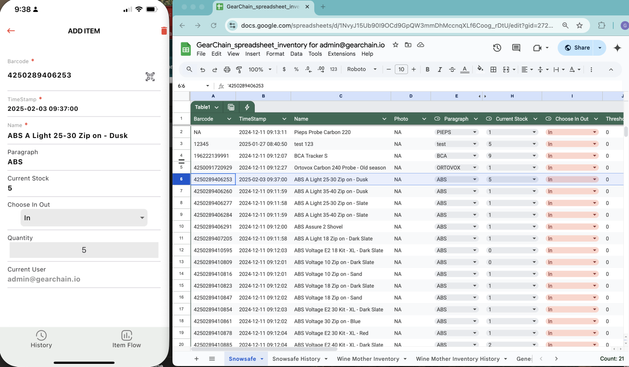The width and height of the screenshot is (629, 367).
Task: Open the Insert menu
Action: coord(252,54)
